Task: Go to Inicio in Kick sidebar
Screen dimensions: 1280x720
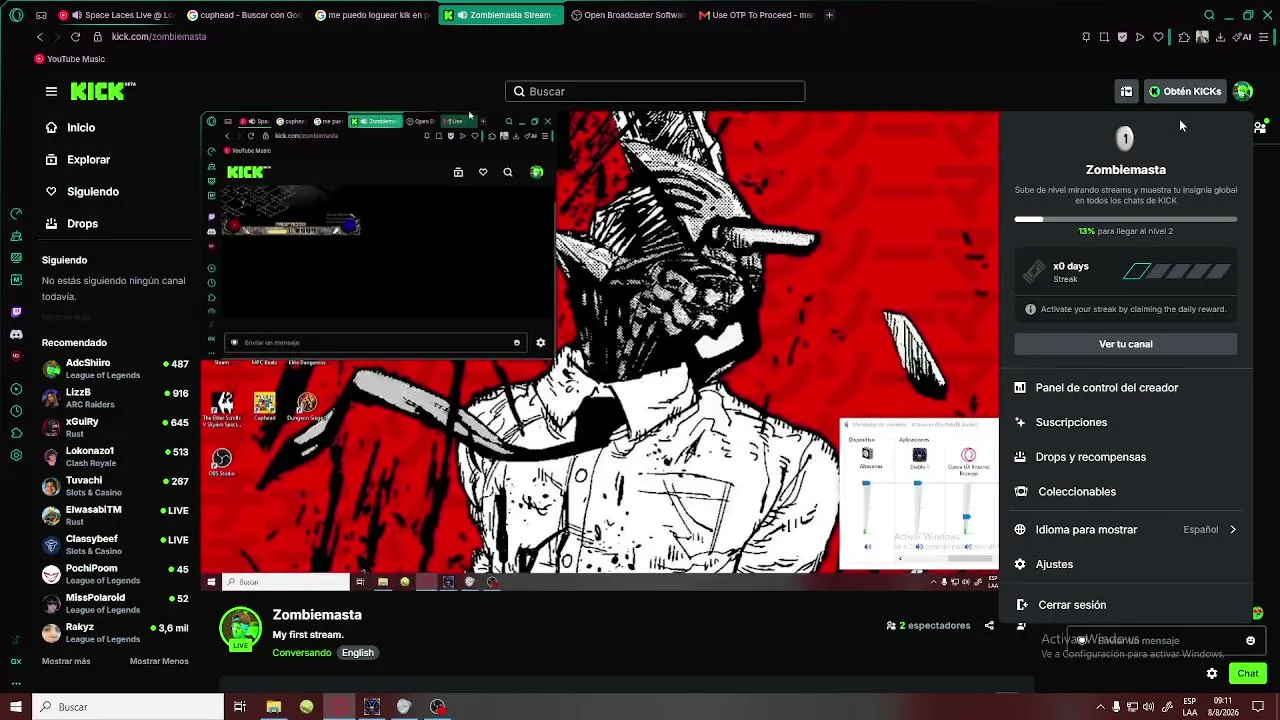Action: [x=70, y=128]
